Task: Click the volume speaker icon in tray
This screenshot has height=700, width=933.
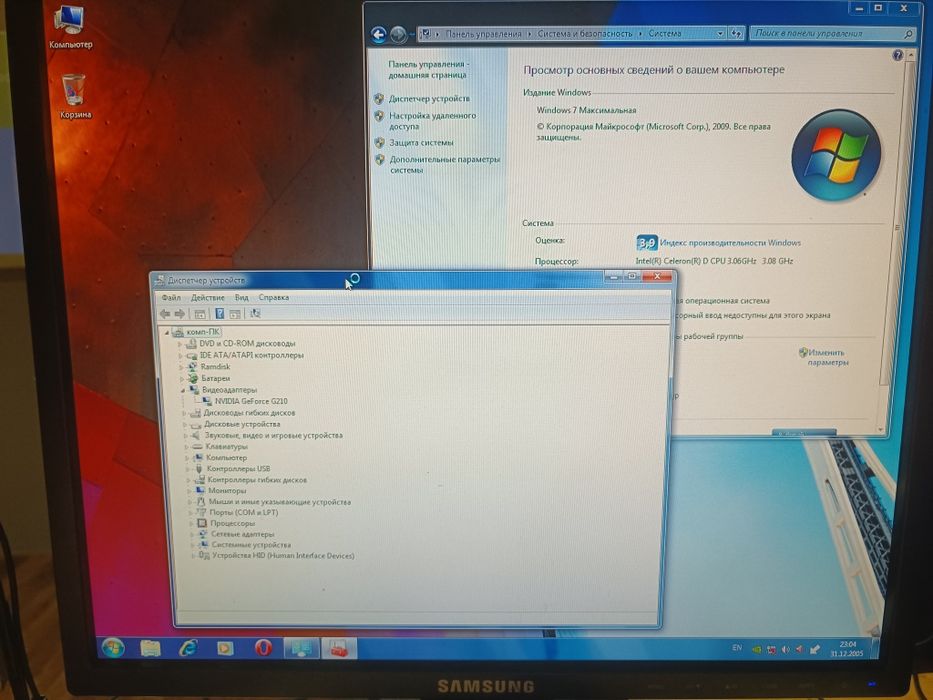Action: (x=786, y=649)
